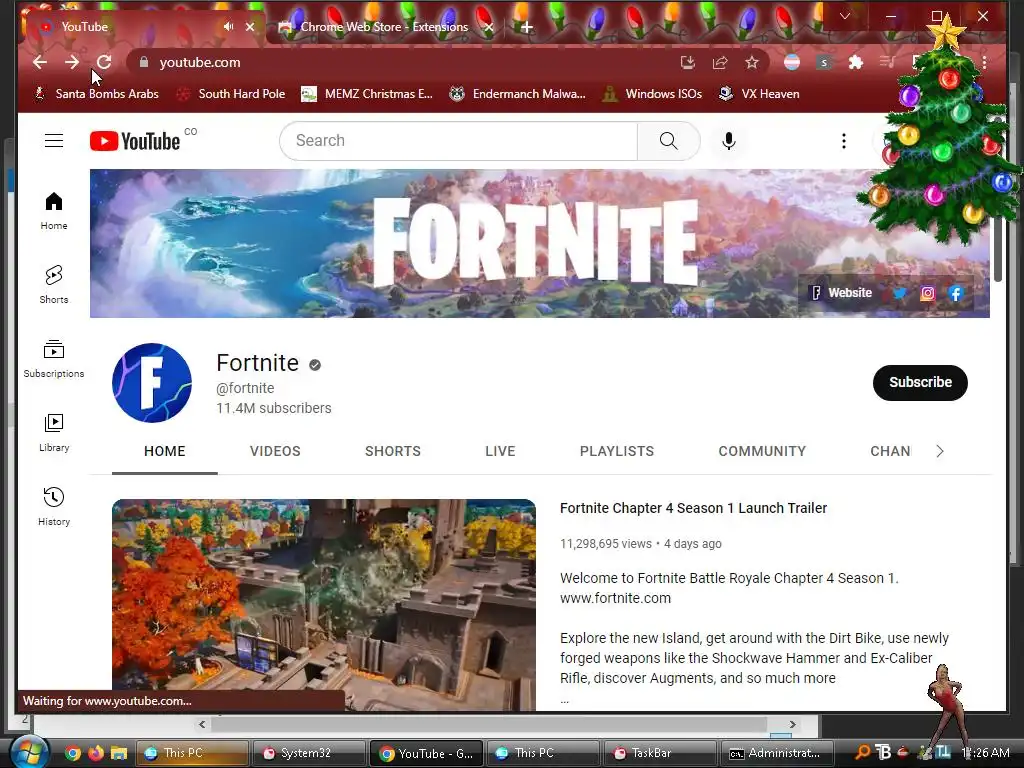Viewport: 1024px width, 768px height.
Task: Reload the YouTube page
Action: [x=104, y=62]
